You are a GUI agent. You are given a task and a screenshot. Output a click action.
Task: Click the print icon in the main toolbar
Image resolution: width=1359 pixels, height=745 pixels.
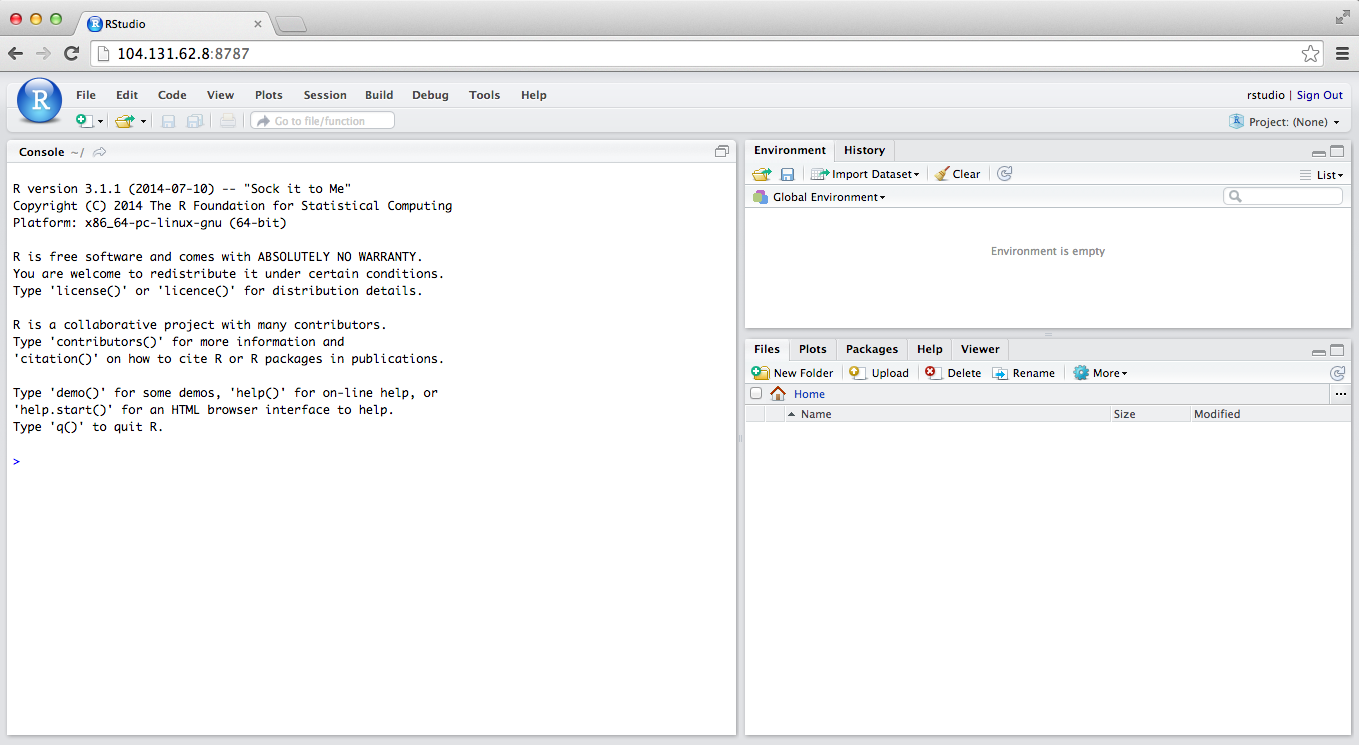[x=228, y=121]
